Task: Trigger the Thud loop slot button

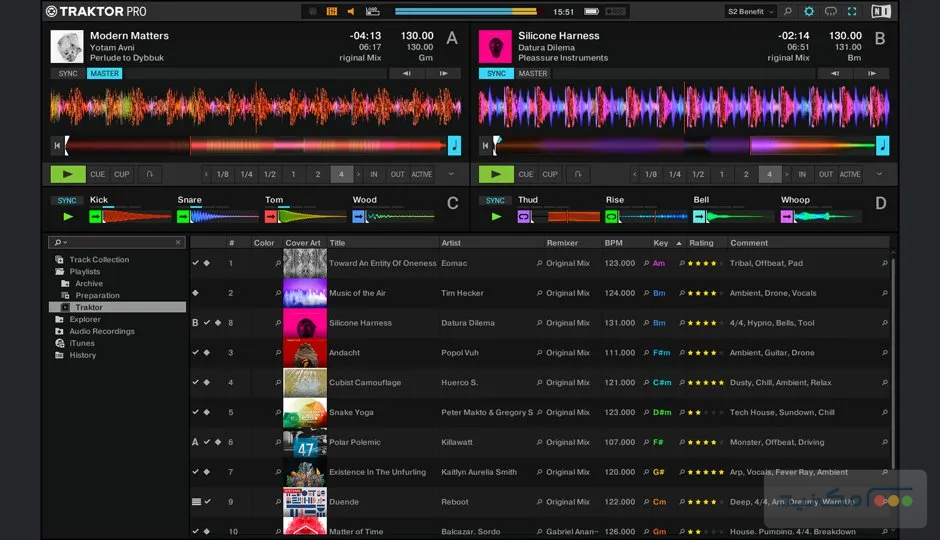Action: 523,216
